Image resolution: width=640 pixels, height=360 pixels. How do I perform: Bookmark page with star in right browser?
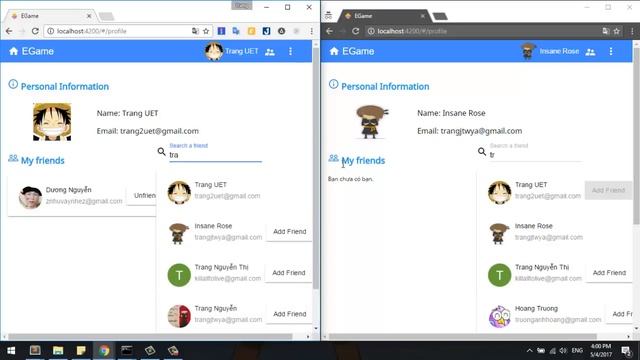click(x=616, y=31)
